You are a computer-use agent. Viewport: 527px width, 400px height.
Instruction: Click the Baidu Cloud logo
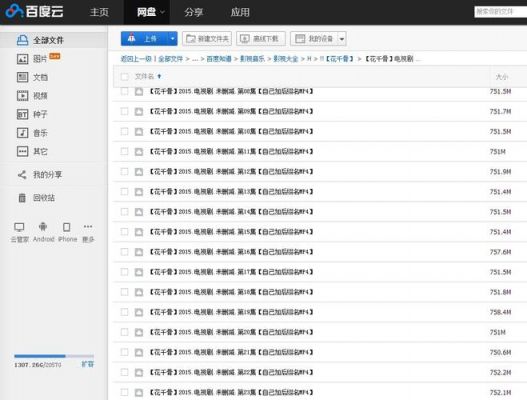[35, 11]
